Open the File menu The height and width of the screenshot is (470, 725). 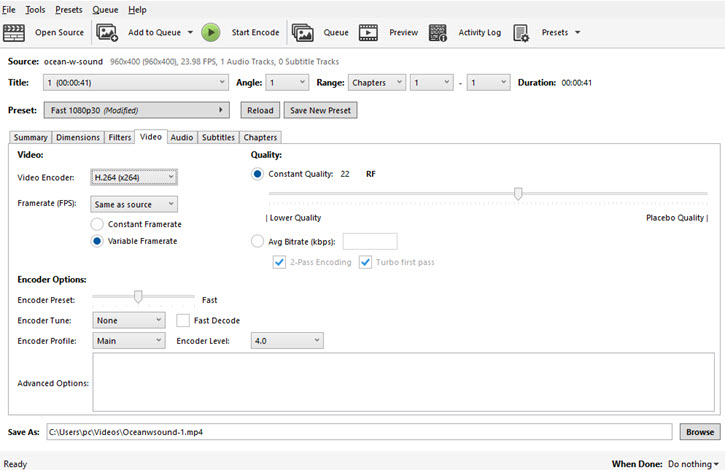coord(9,10)
